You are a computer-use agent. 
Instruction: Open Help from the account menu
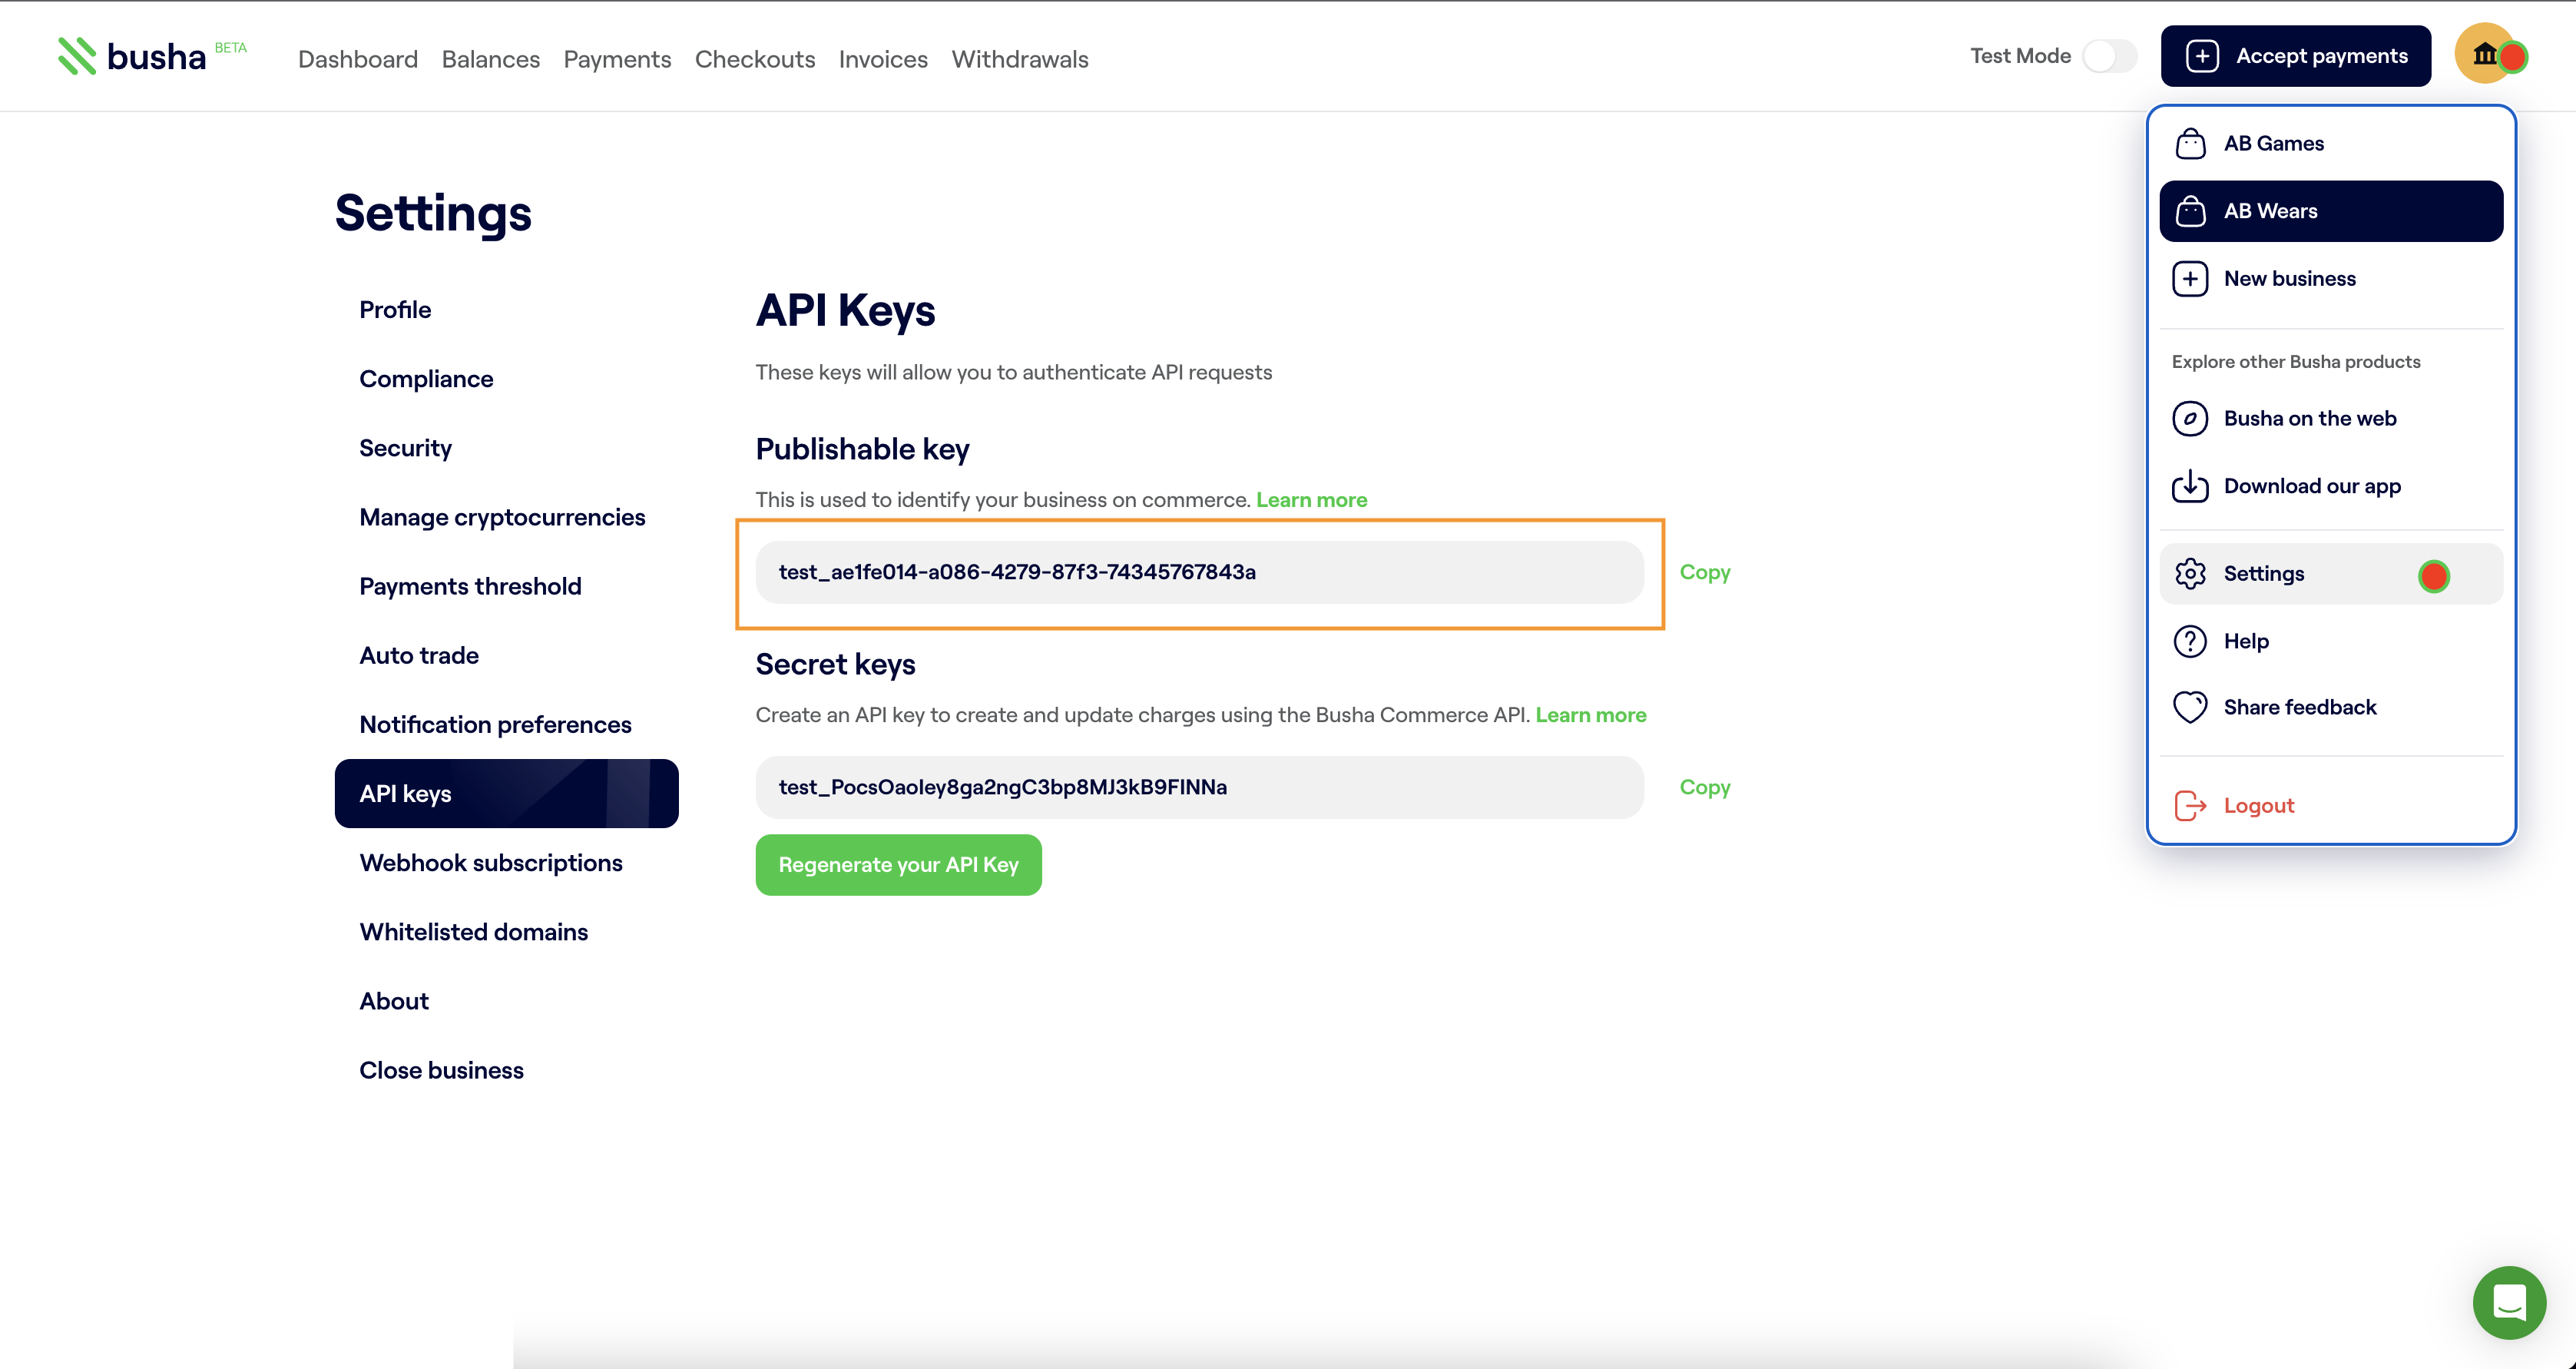click(x=2331, y=641)
